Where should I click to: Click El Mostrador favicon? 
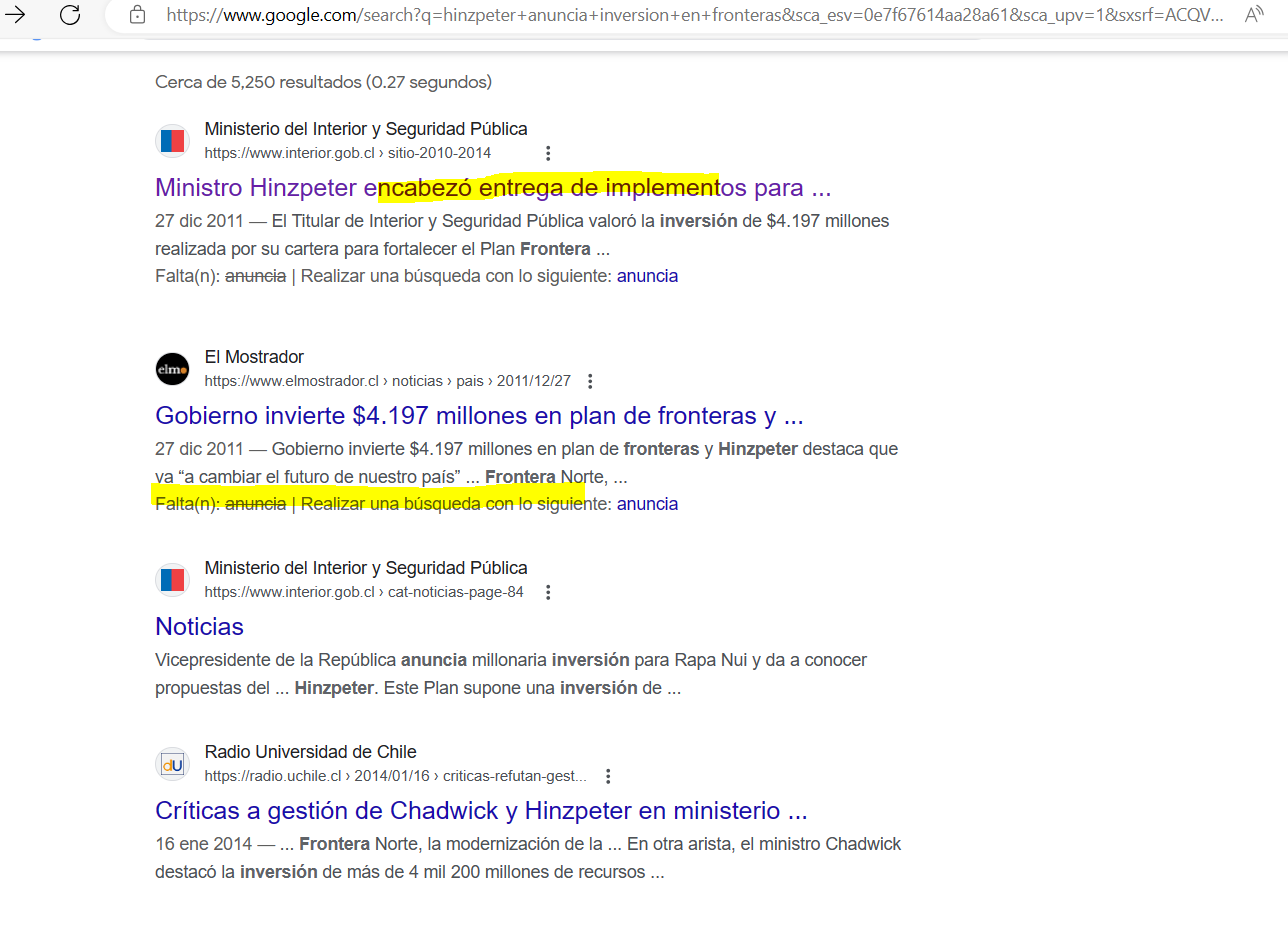[x=172, y=369]
